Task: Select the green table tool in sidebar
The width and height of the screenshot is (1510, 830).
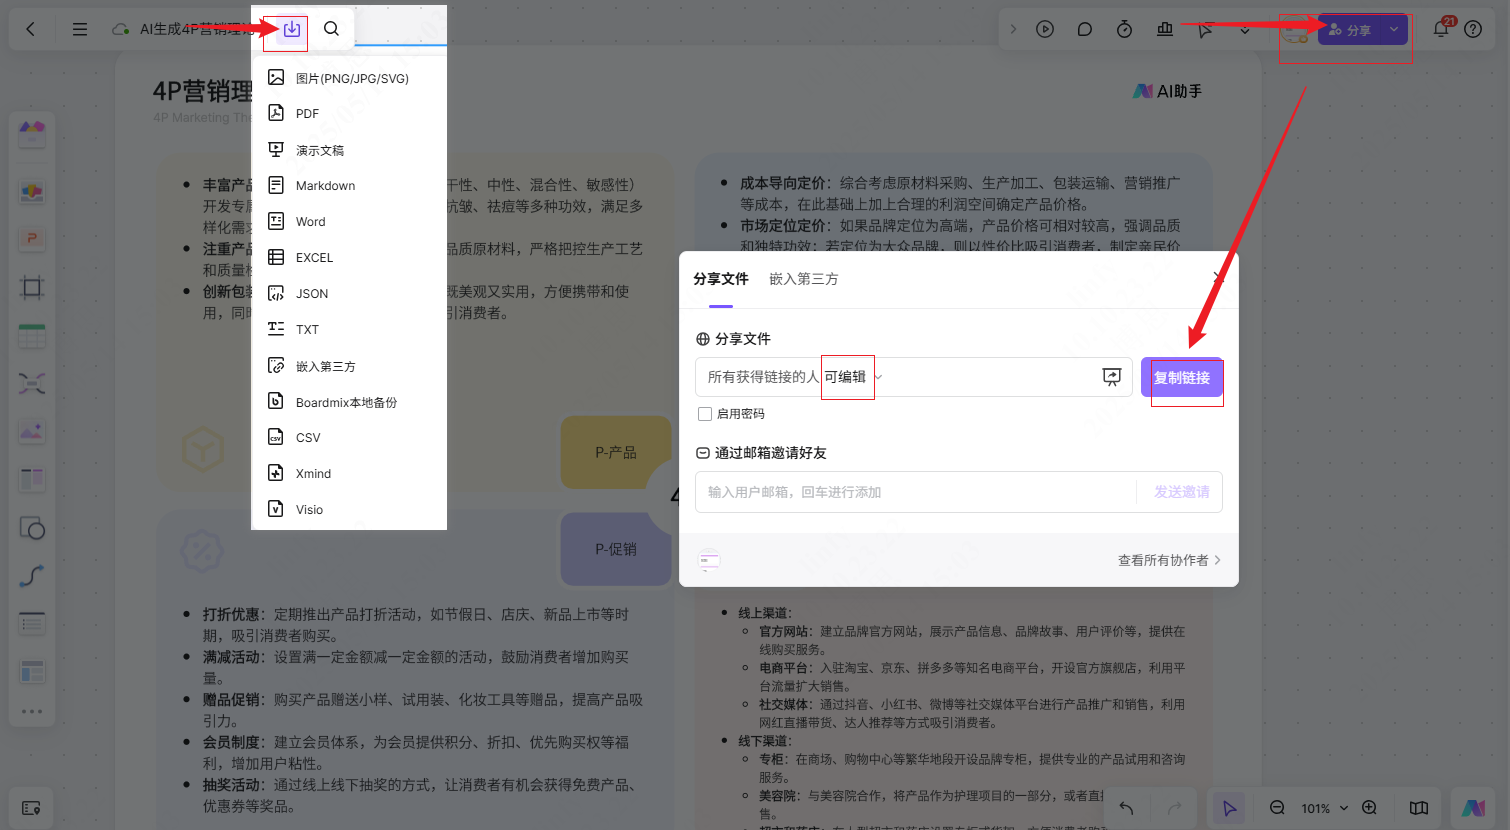Action: point(32,336)
